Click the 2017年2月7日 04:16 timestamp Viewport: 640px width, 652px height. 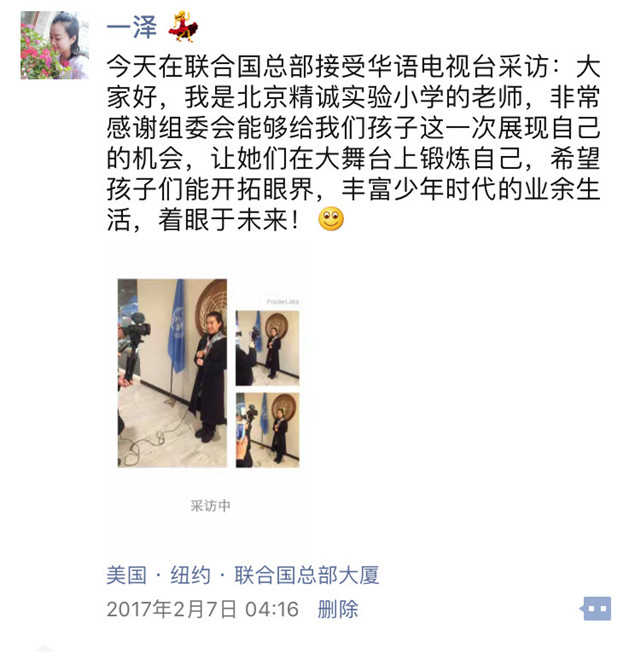[x=203, y=609]
